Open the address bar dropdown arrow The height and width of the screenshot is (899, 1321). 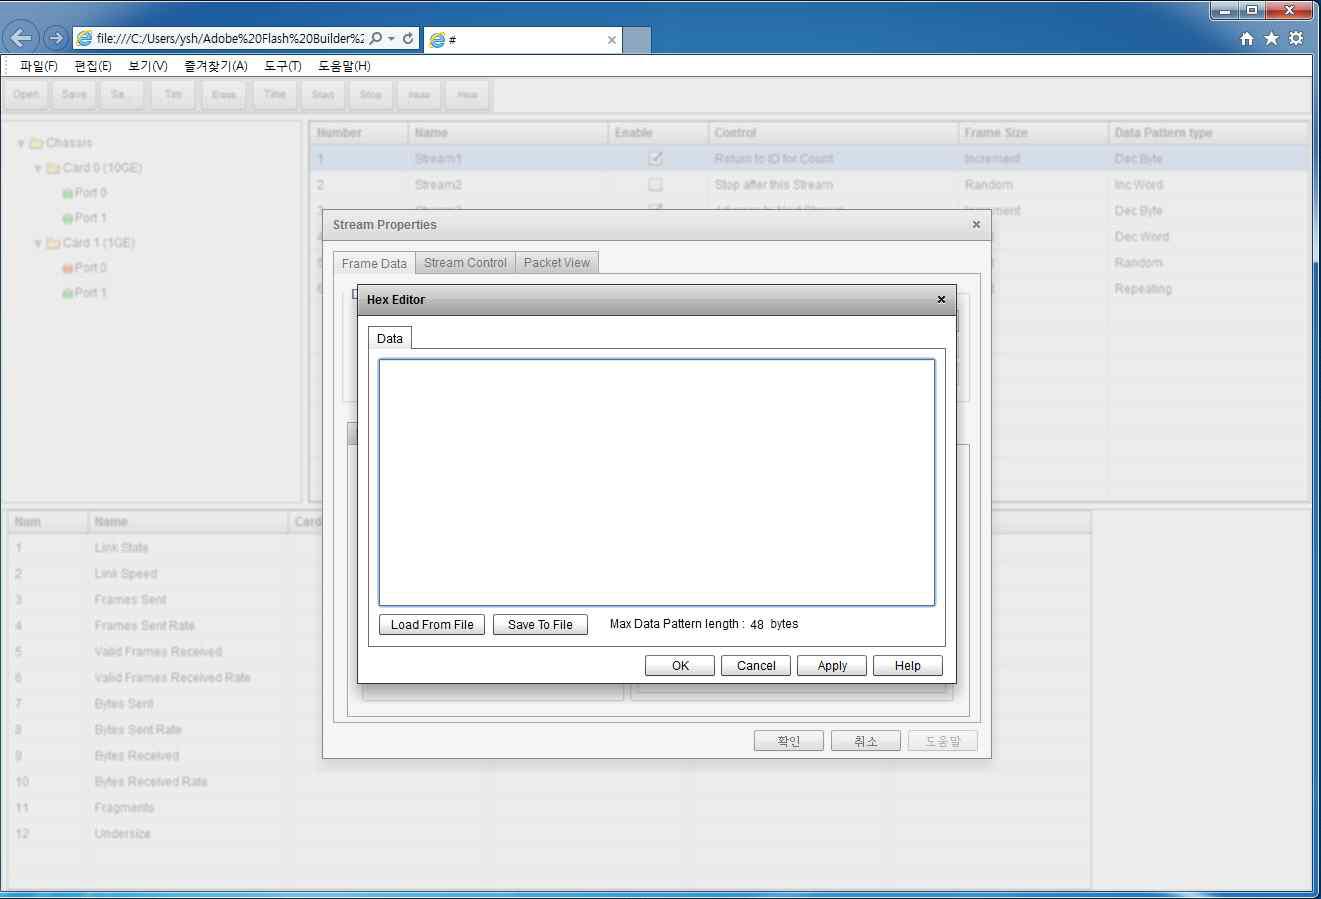tap(391, 38)
